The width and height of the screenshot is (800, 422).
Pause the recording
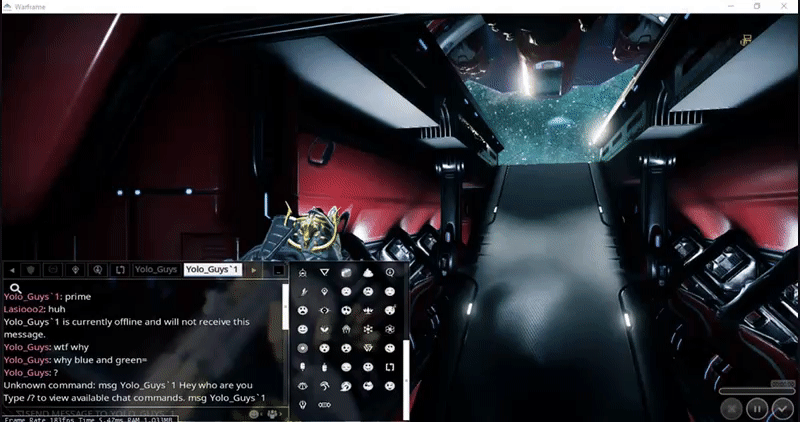(x=757, y=408)
